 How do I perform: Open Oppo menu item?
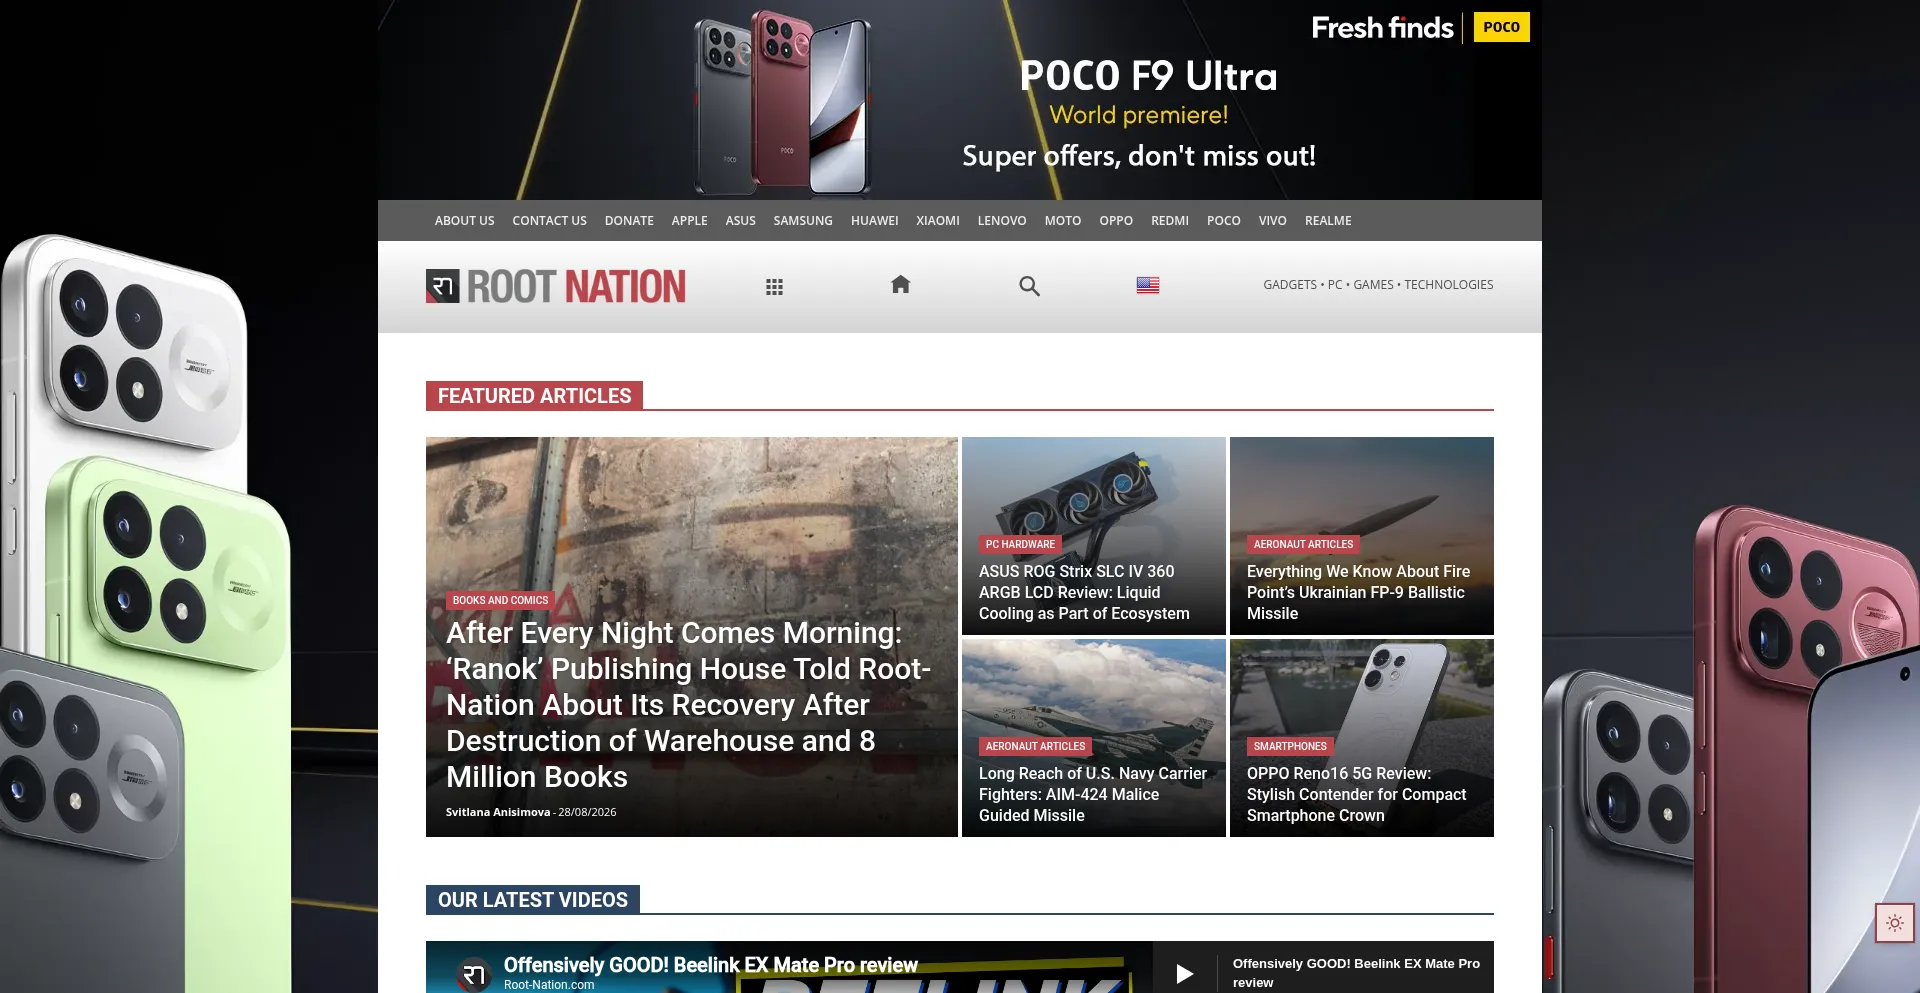[x=1116, y=221]
